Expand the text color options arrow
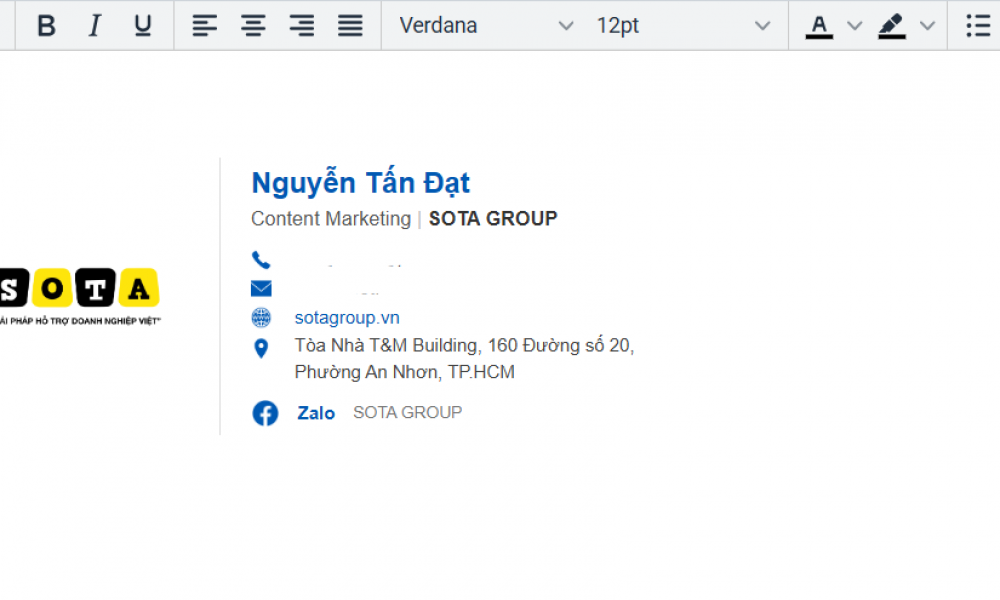Image resolution: width=1000 pixels, height=600 pixels. coord(855,26)
